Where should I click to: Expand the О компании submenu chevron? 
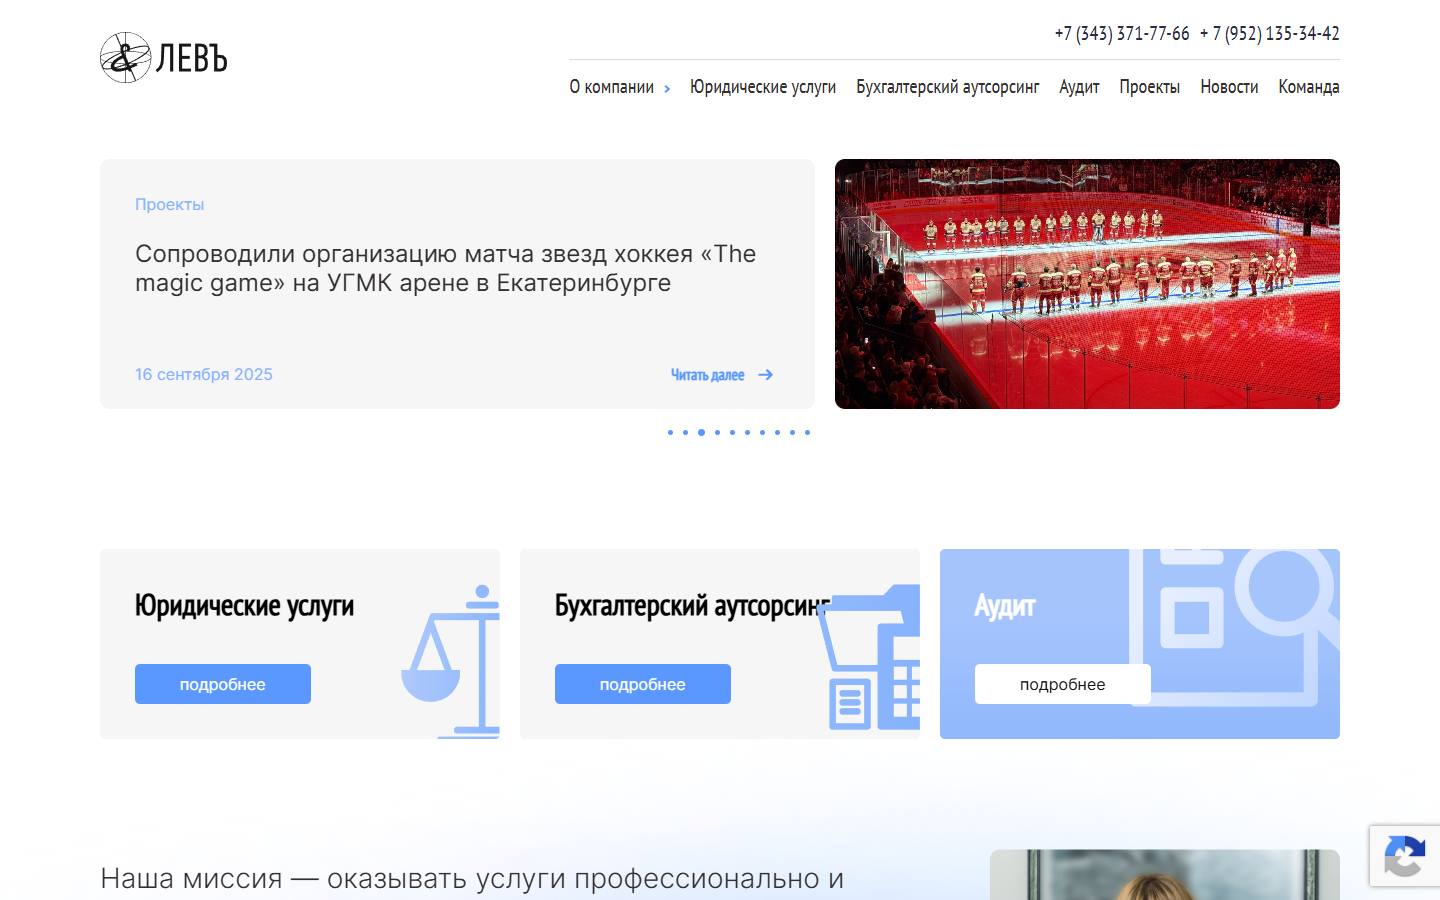coord(667,89)
